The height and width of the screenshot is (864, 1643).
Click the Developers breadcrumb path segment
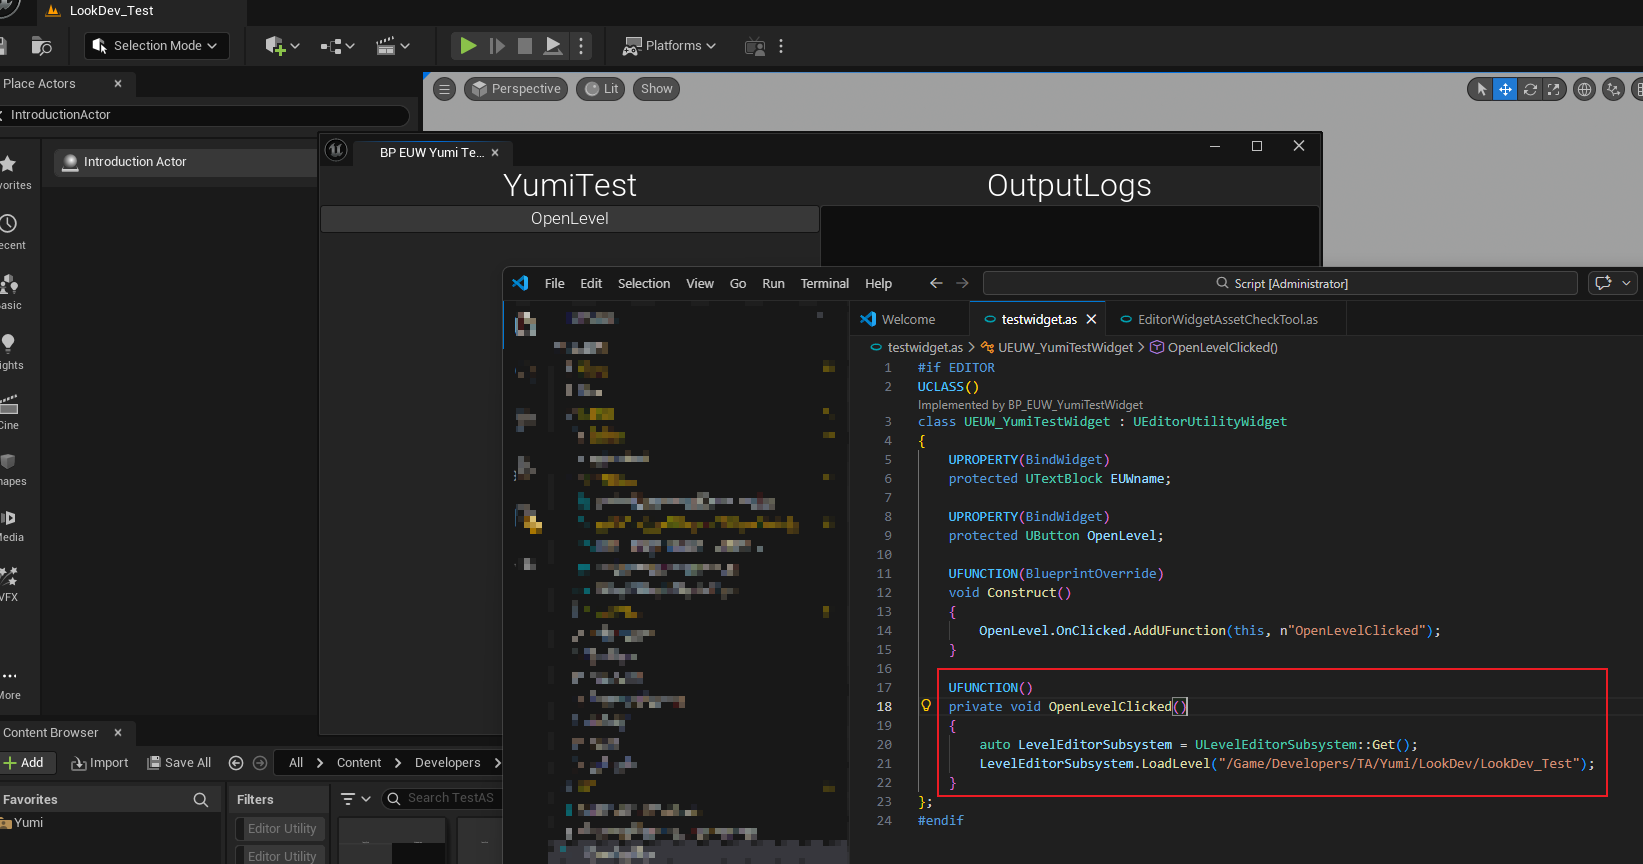coord(447,763)
